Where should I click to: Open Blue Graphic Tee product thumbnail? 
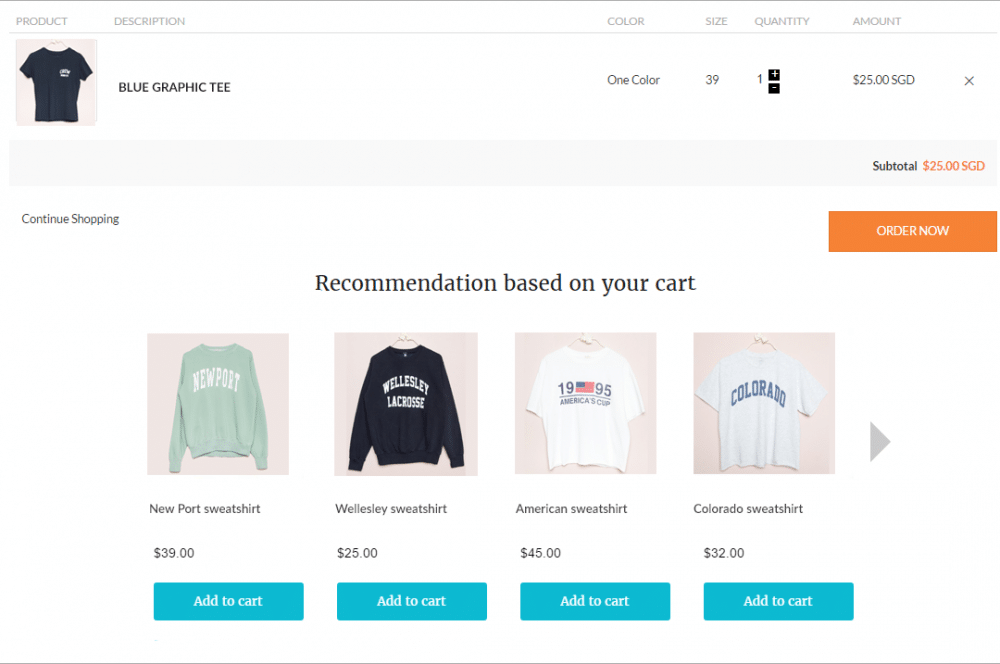(56, 82)
